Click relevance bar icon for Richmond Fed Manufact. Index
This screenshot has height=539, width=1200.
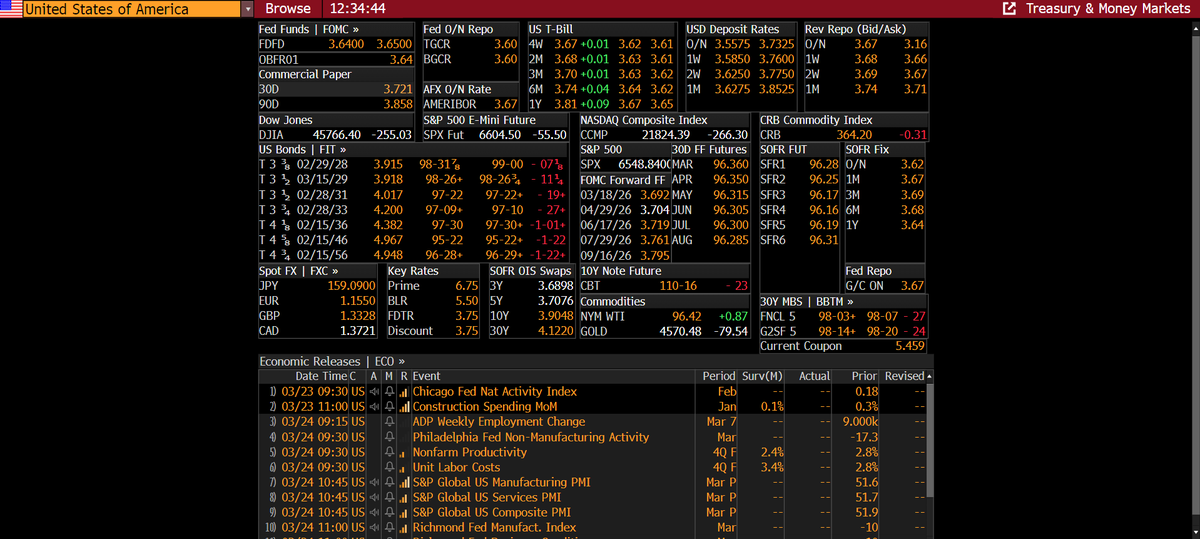pyautogui.click(x=404, y=527)
